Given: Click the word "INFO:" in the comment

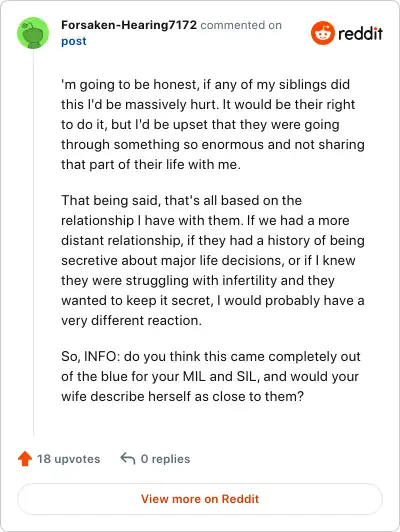Looking at the screenshot, I should point(102,357).
